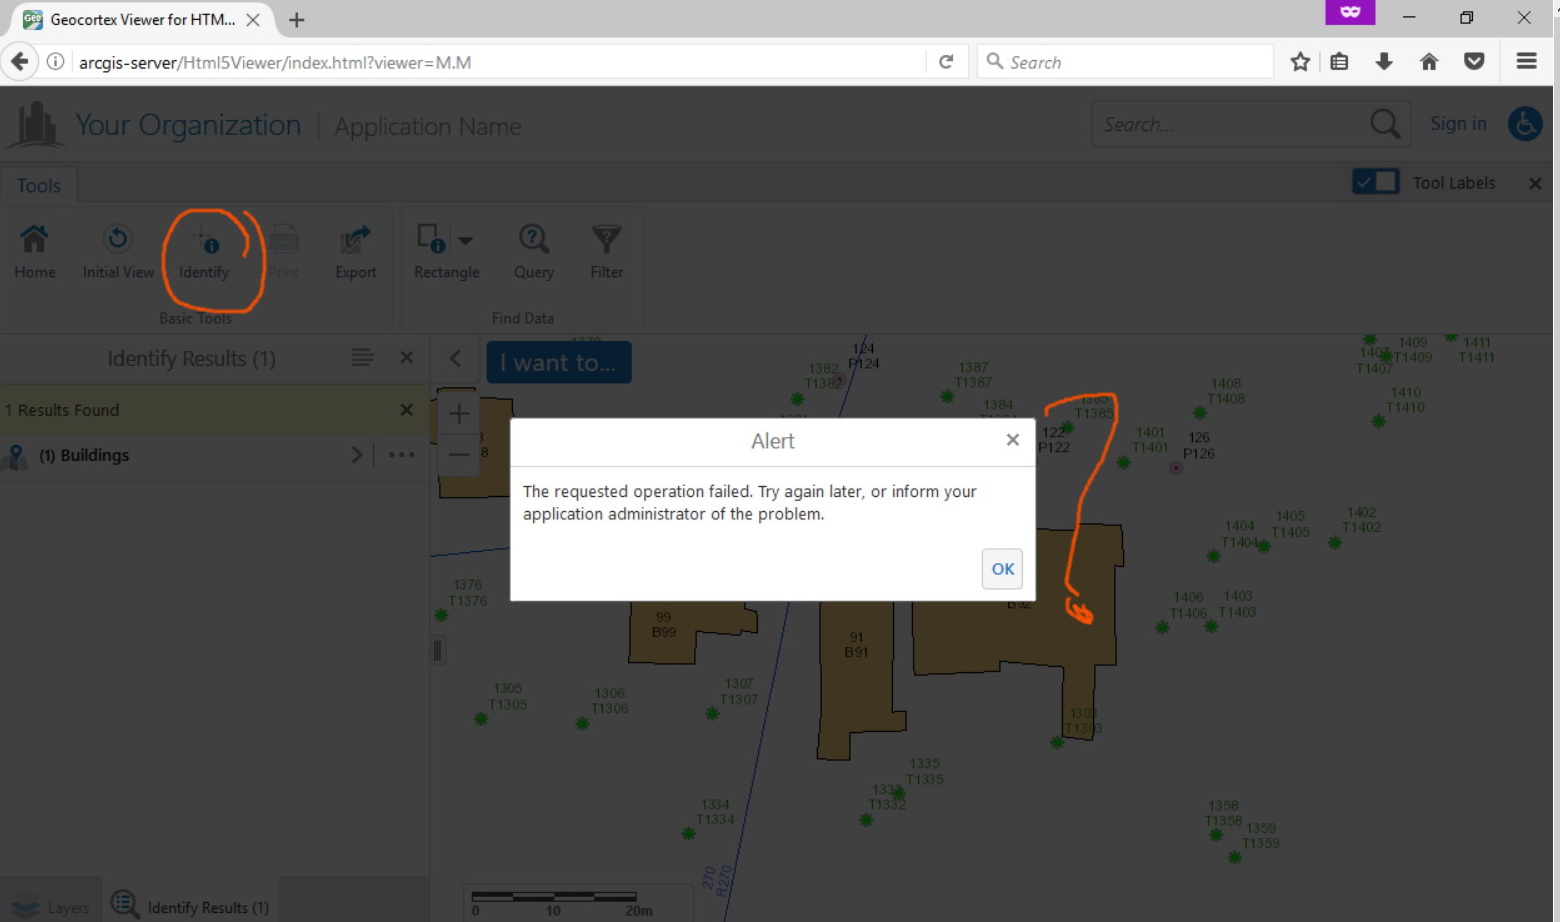
Task: Close the Alert dialog with X
Action: pos(1012,440)
